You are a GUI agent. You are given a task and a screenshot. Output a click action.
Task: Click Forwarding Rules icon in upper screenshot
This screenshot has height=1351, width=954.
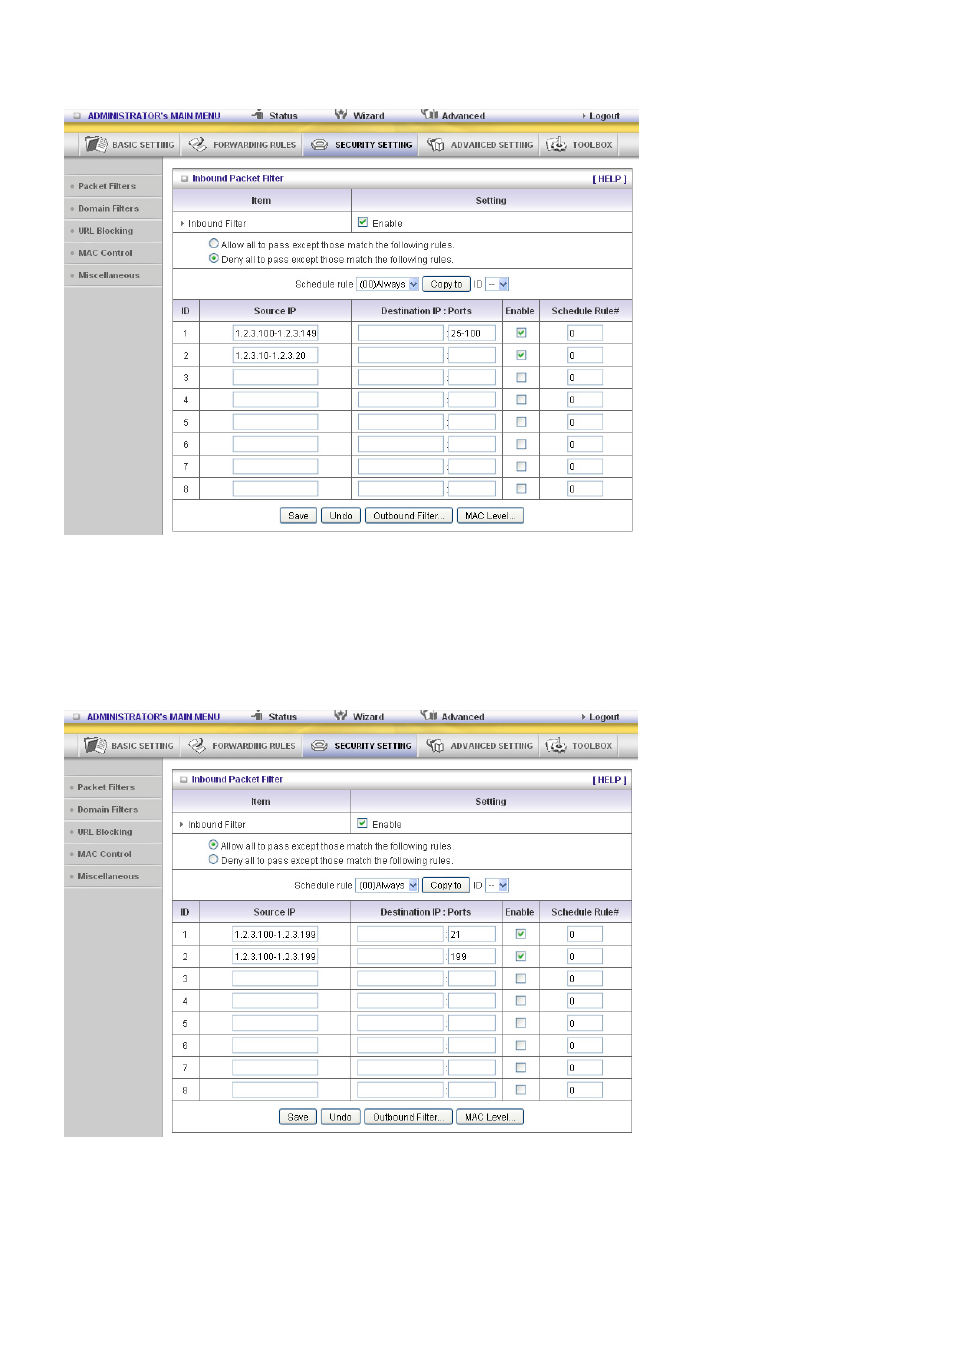(197, 144)
